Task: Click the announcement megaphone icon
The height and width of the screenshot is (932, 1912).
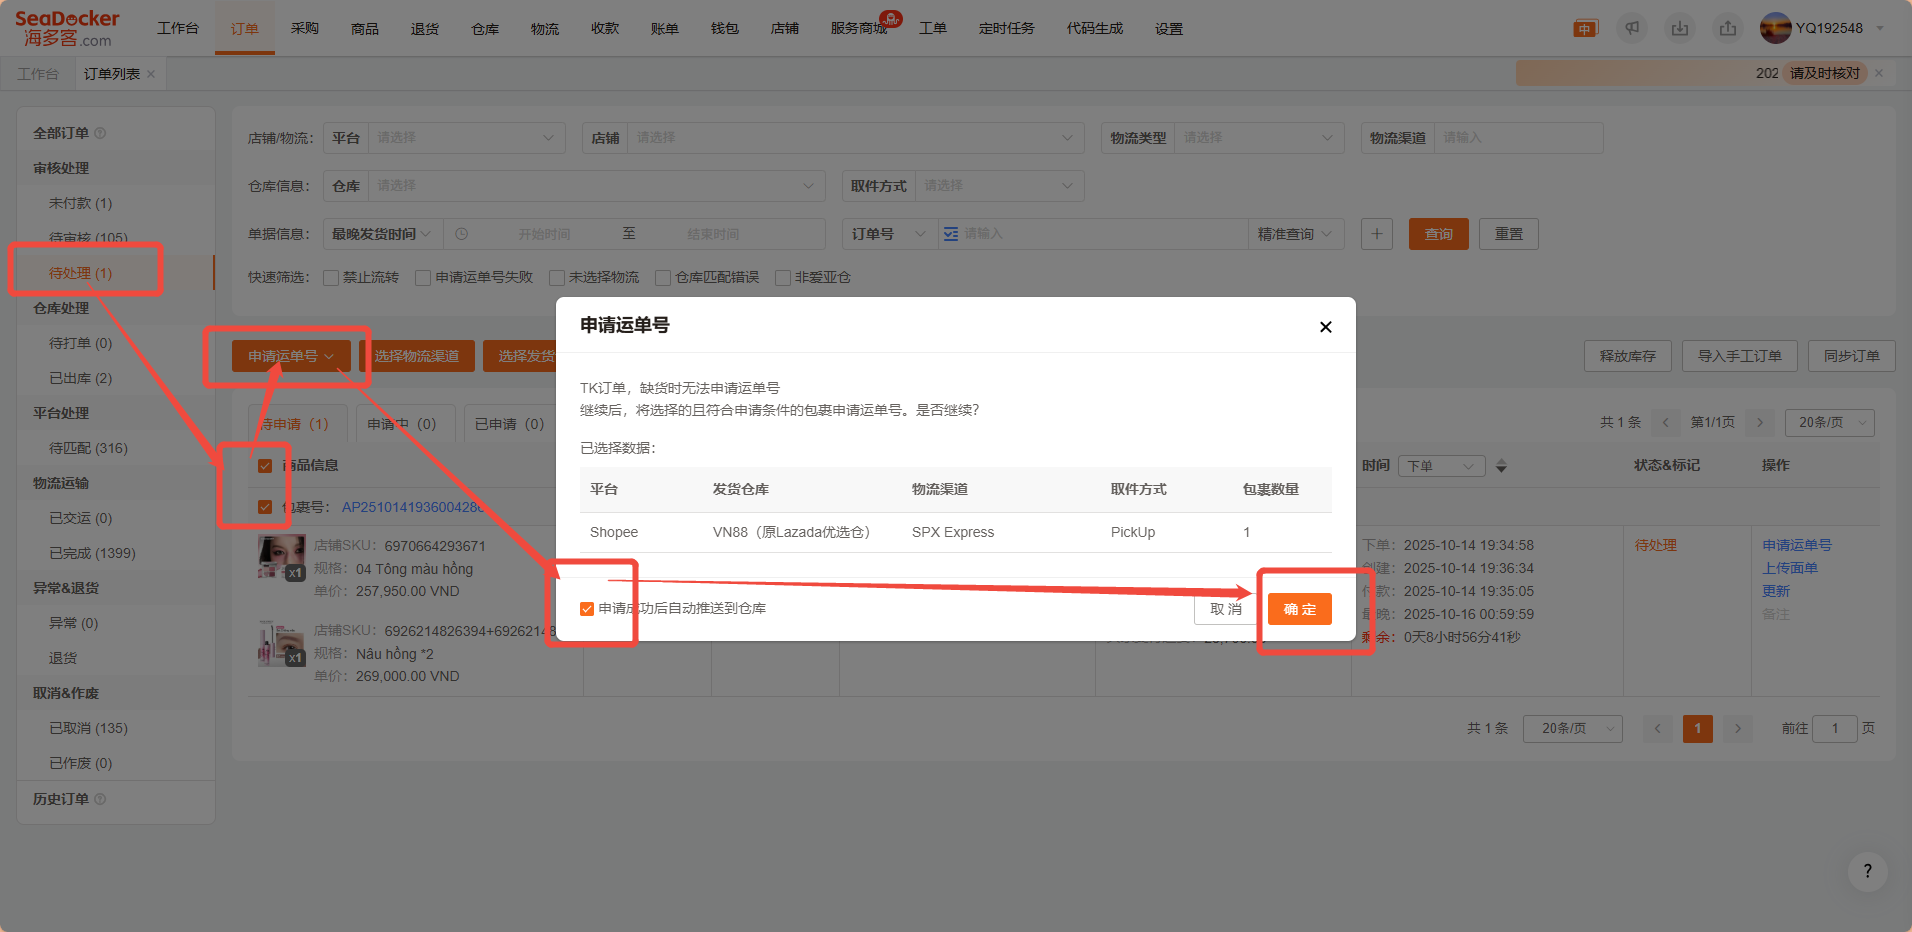Action: pyautogui.click(x=1632, y=28)
